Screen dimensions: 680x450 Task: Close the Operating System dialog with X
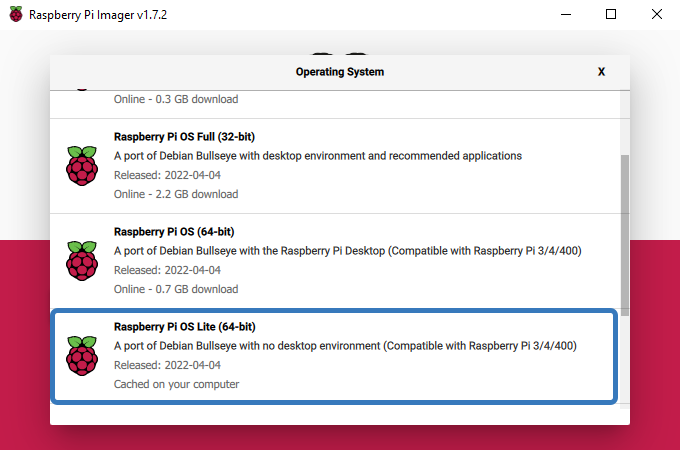click(601, 72)
